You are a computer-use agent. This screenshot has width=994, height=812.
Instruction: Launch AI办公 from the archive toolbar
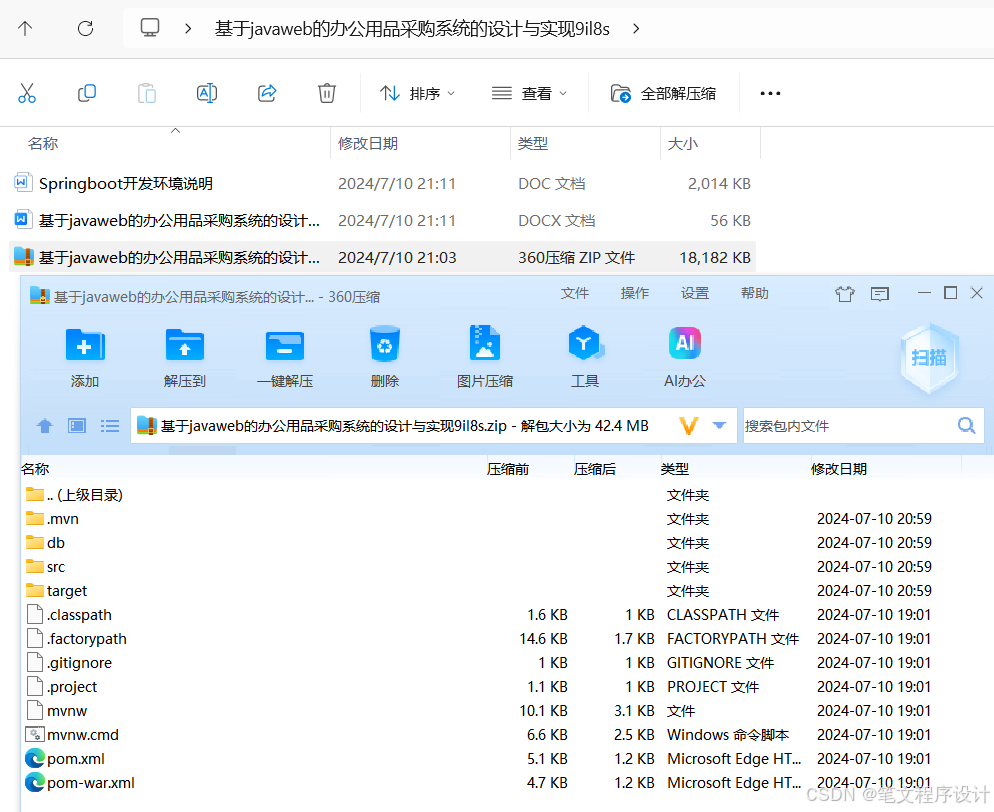684,355
